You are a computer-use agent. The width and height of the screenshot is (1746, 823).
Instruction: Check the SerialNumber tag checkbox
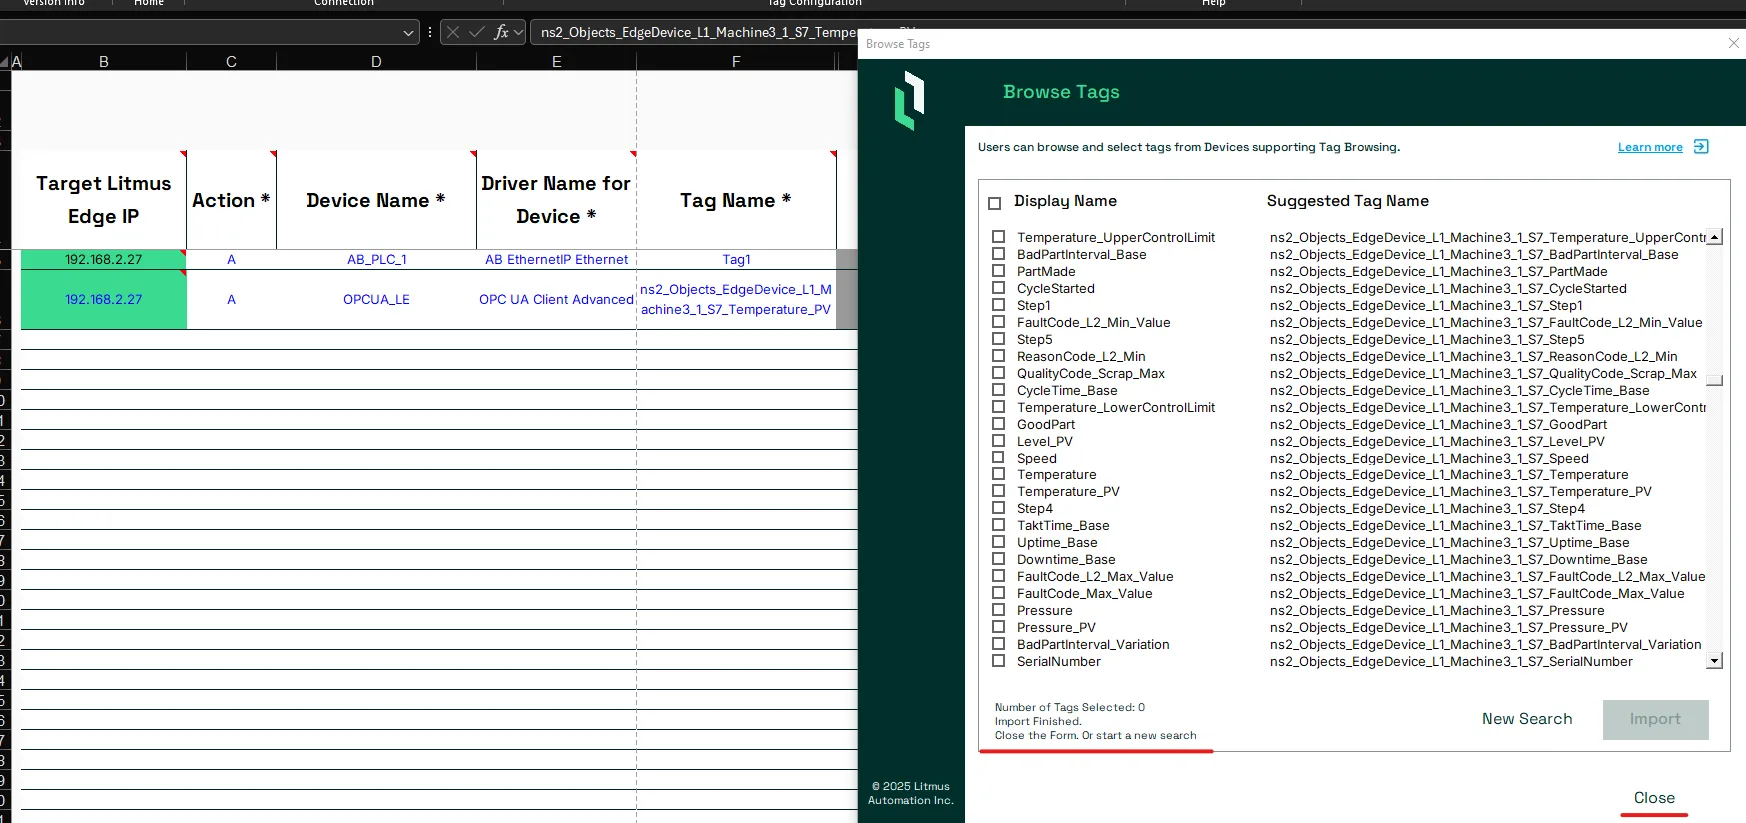point(998,661)
